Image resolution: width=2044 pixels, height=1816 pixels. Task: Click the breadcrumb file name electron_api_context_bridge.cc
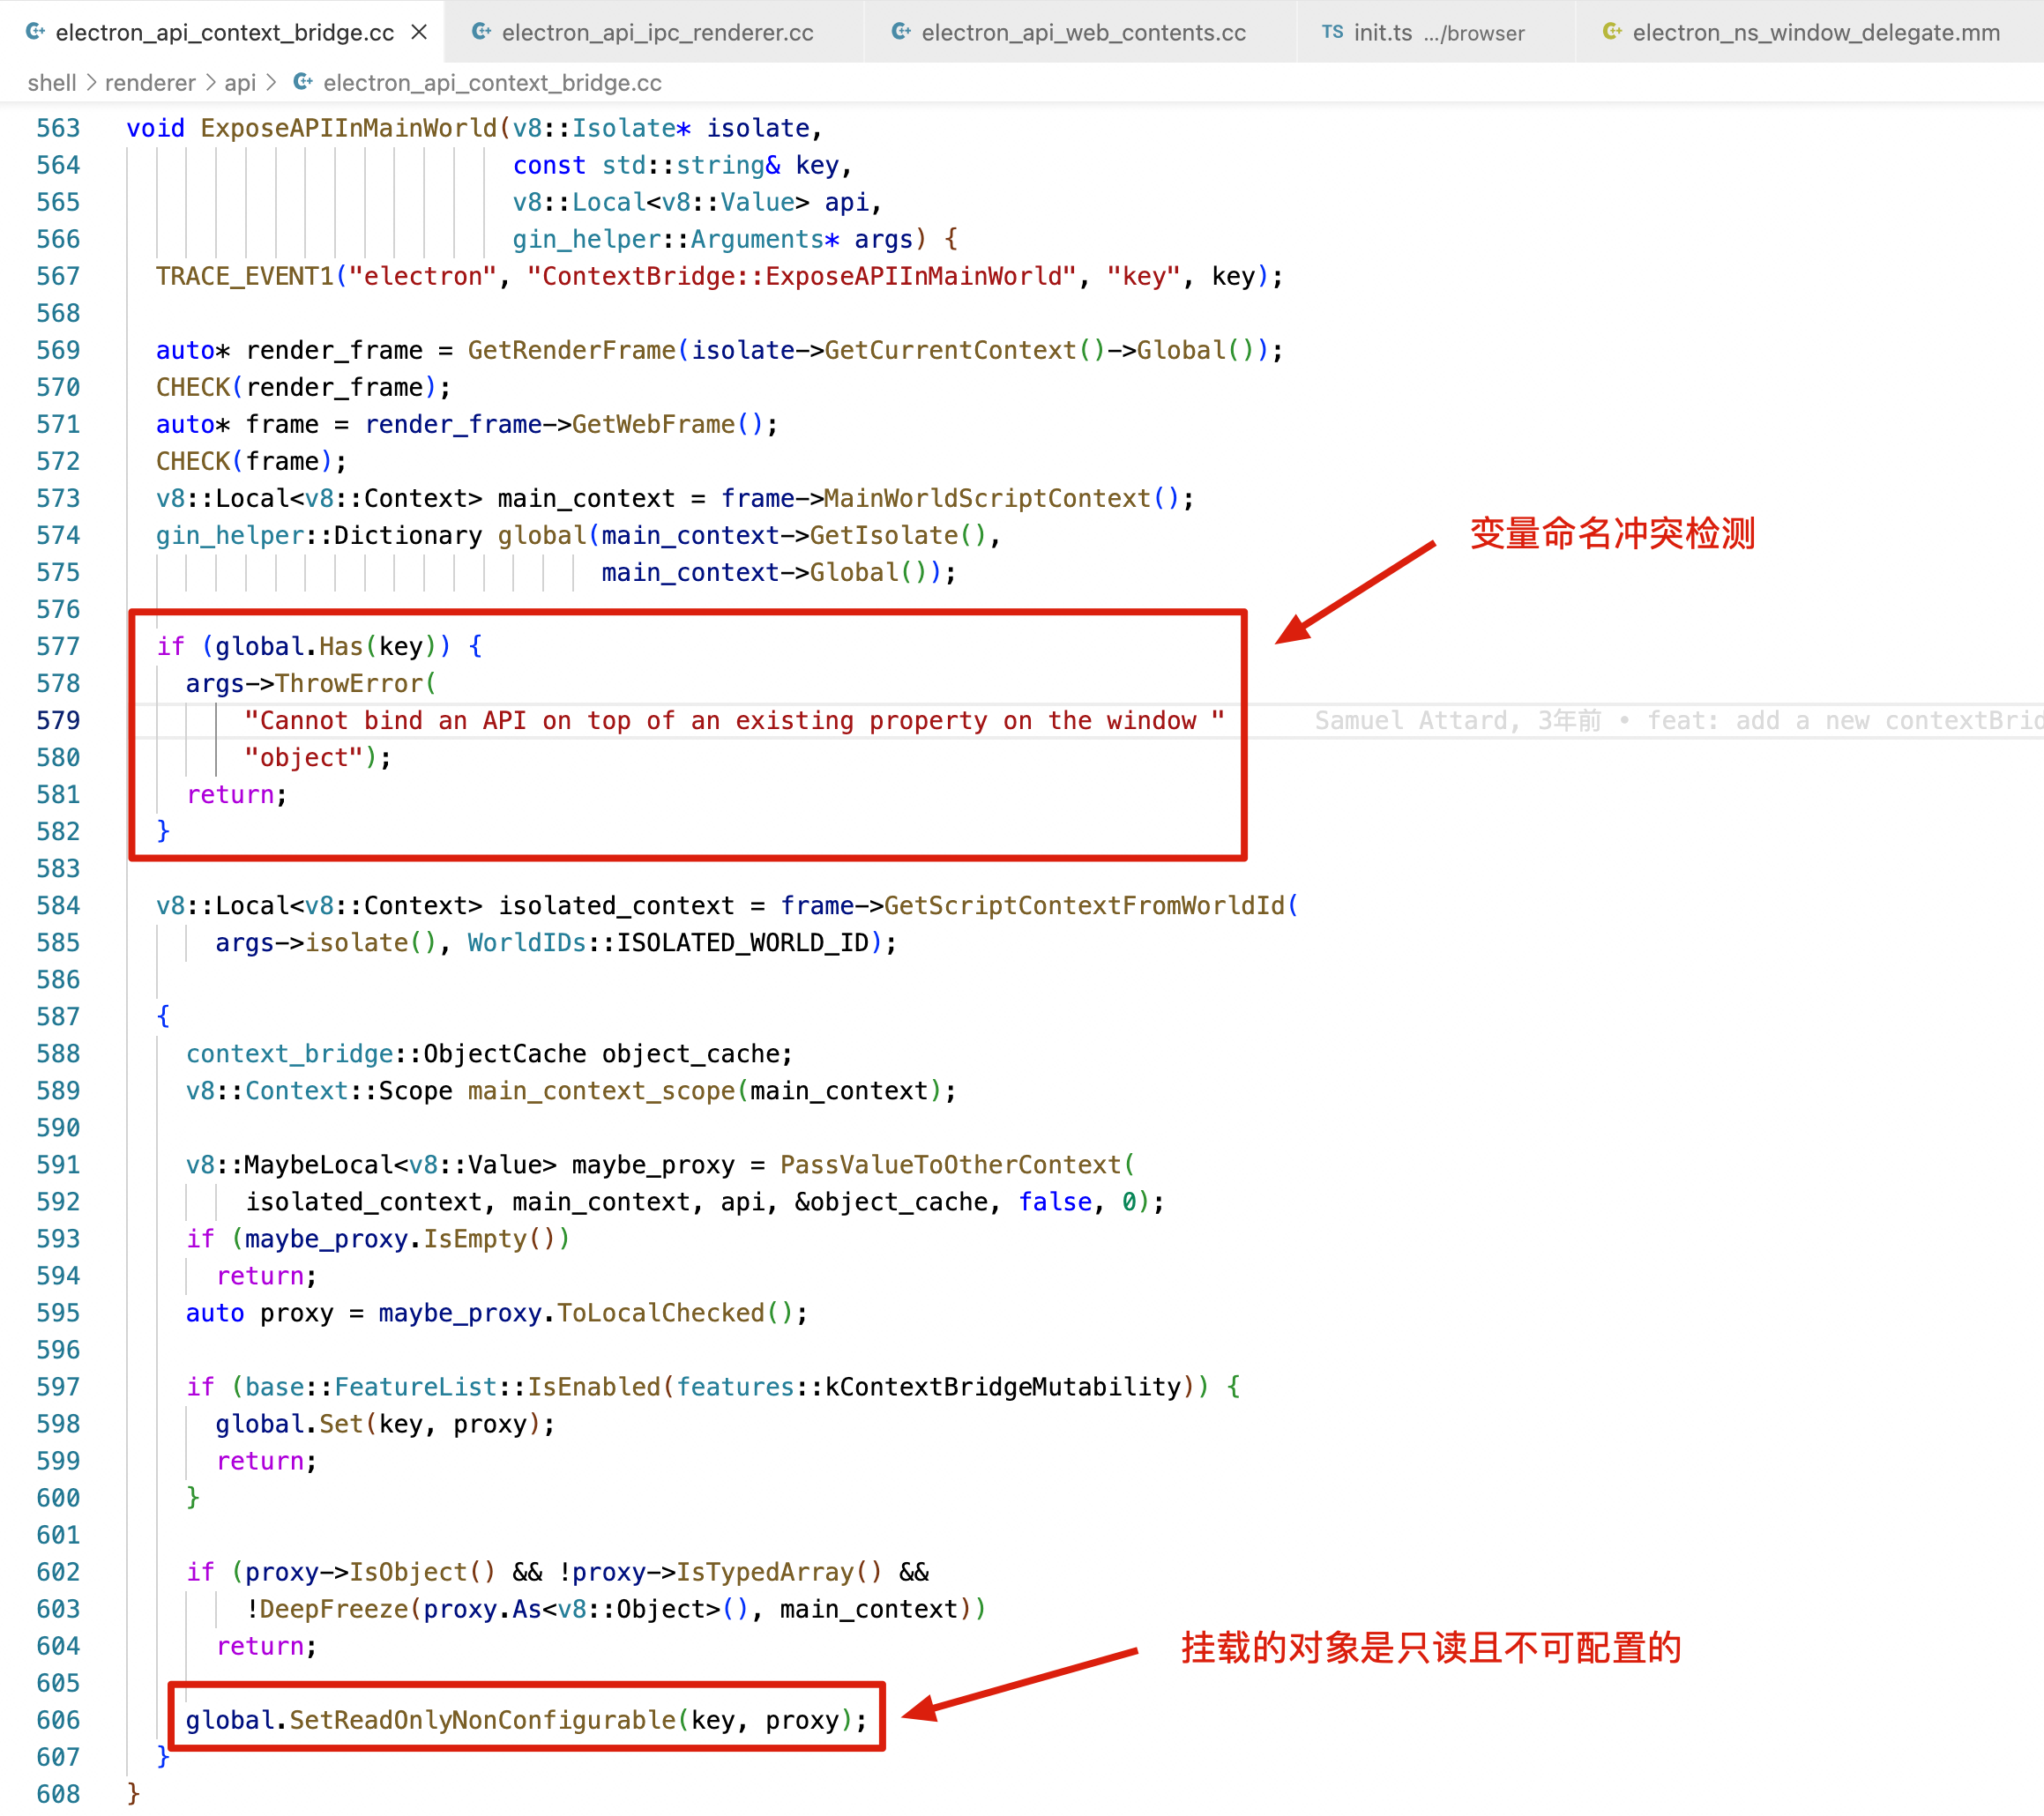tap(492, 83)
